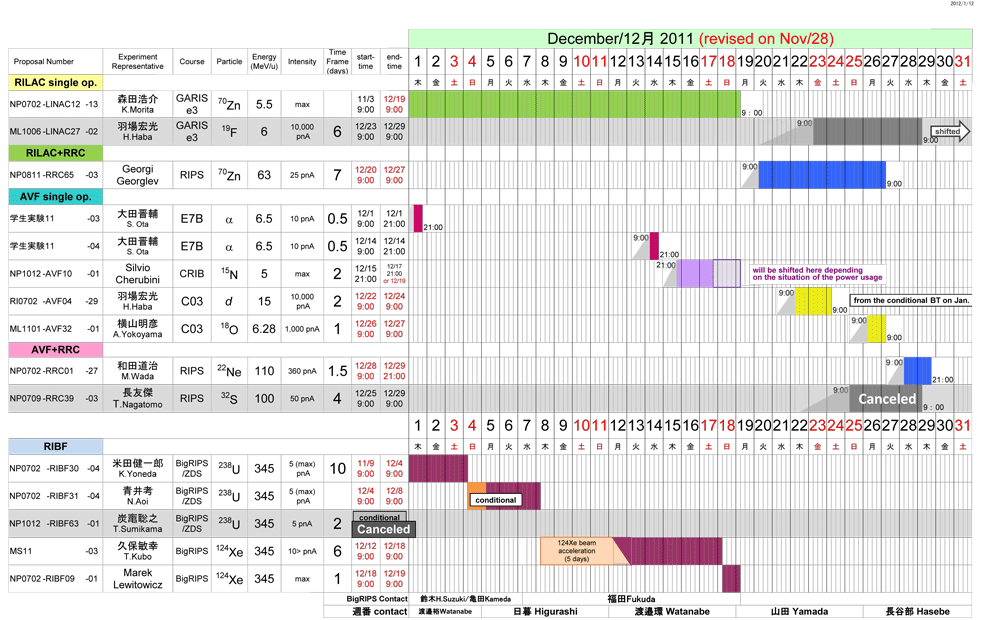Click the start-time column header
The width and height of the screenshot is (1000, 620).
(365, 61)
